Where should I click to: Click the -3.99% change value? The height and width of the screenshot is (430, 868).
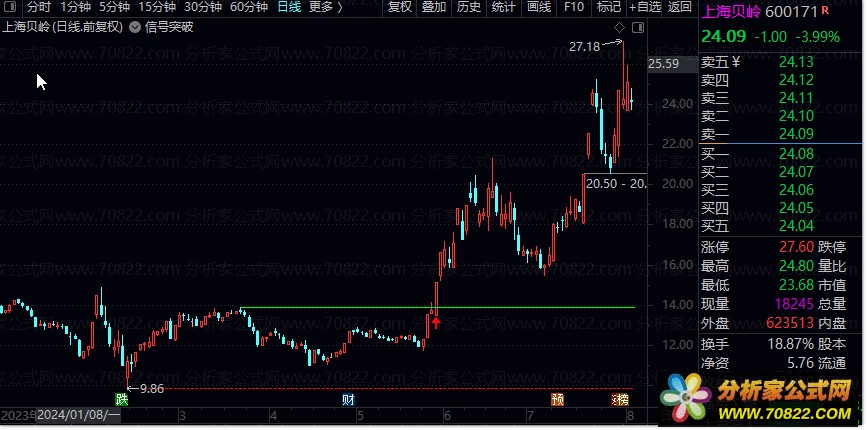[x=818, y=37]
